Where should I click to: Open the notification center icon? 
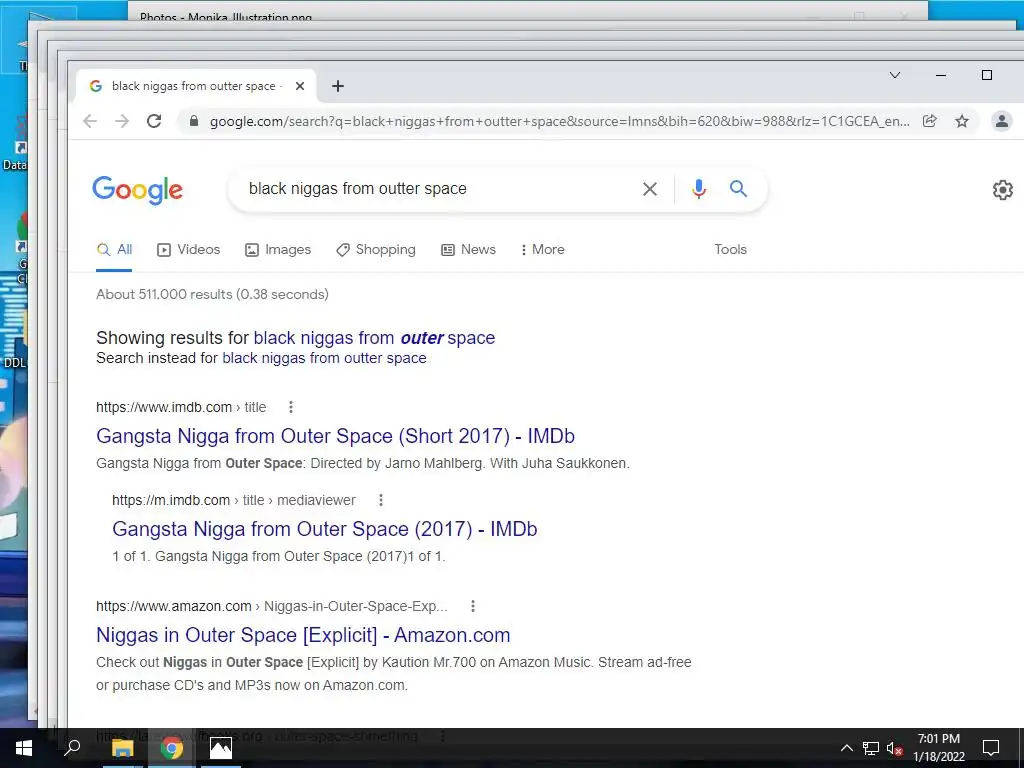[x=991, y=748]
